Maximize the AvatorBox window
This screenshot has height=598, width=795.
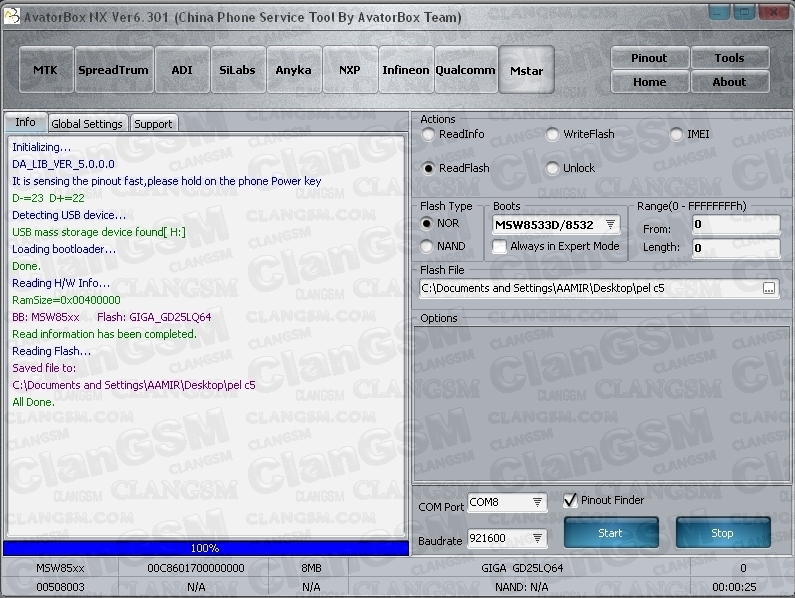pyautogui.click(x=744, y=12)
